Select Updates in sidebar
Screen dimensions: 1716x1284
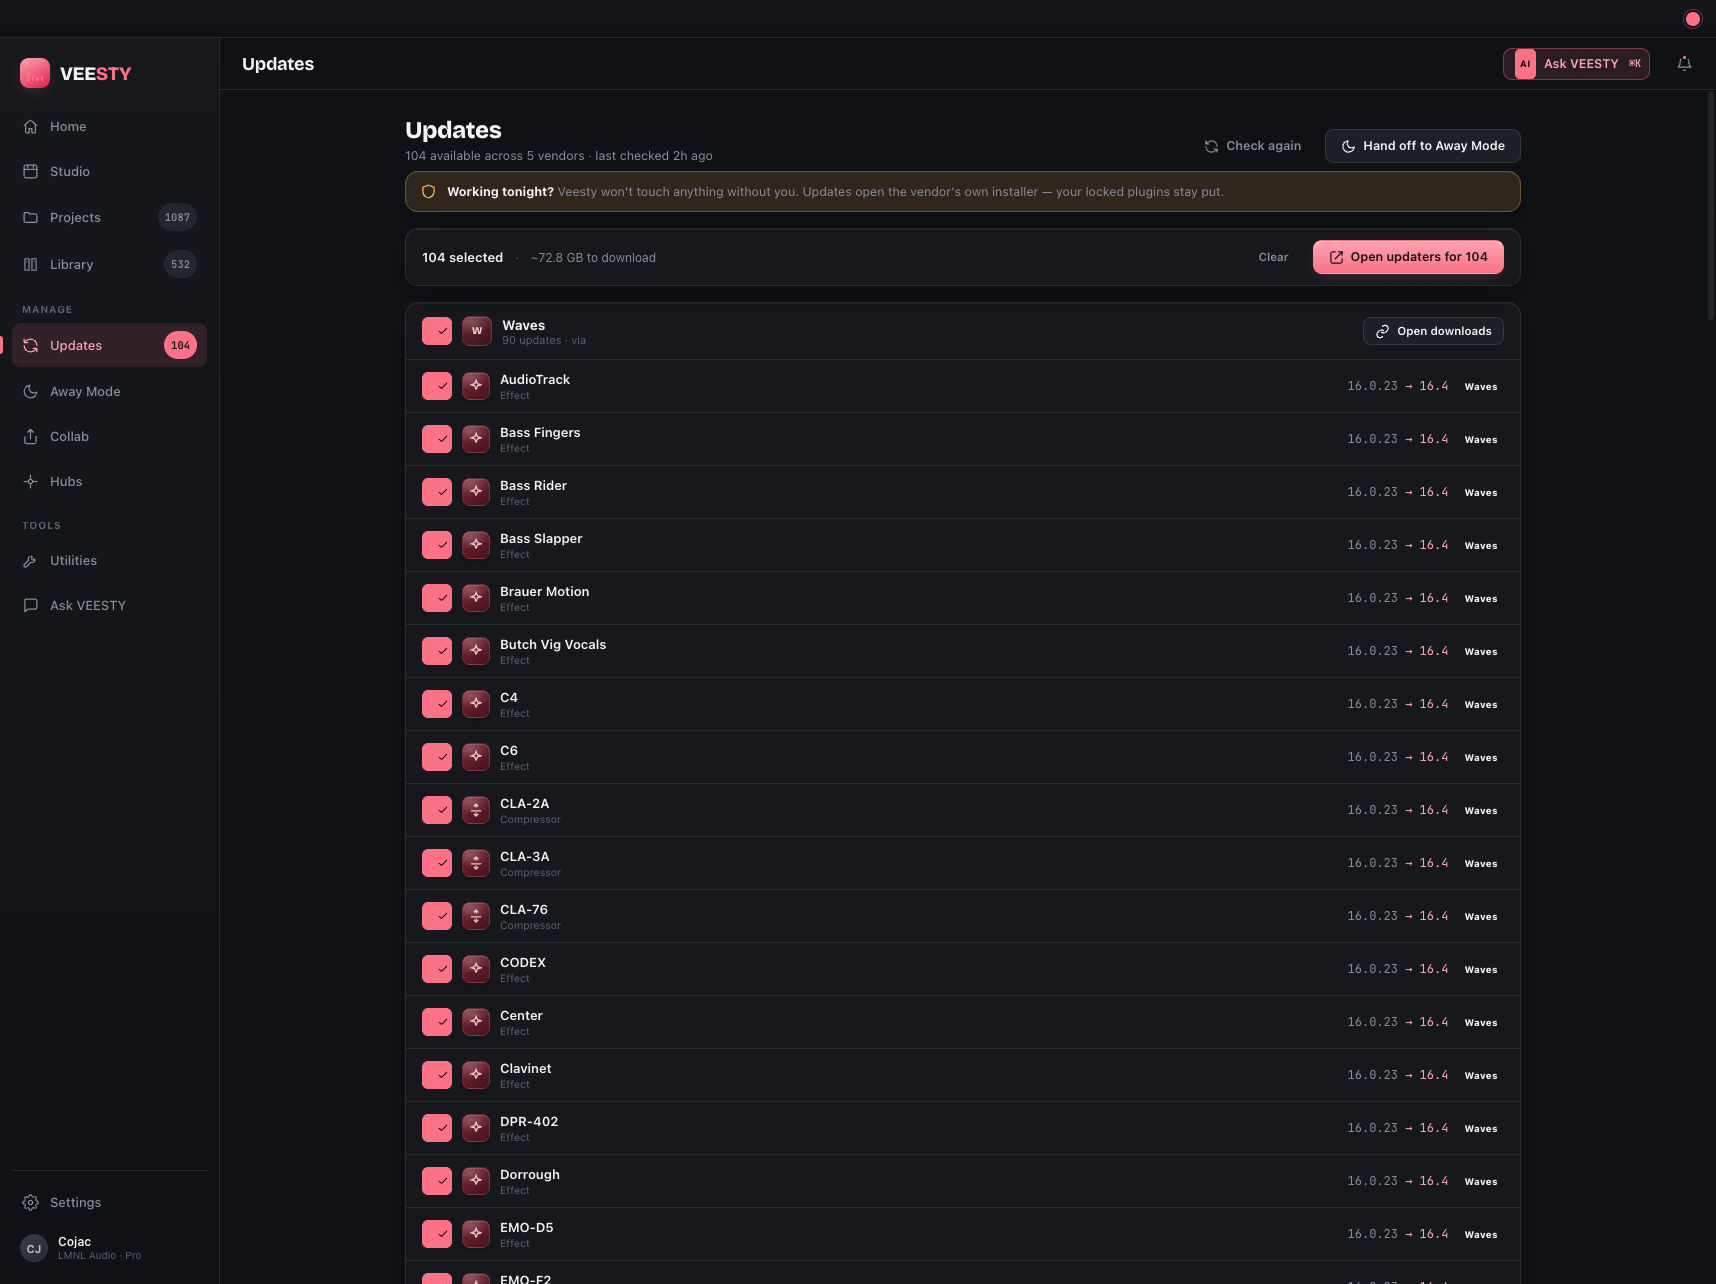pos(109,345)
